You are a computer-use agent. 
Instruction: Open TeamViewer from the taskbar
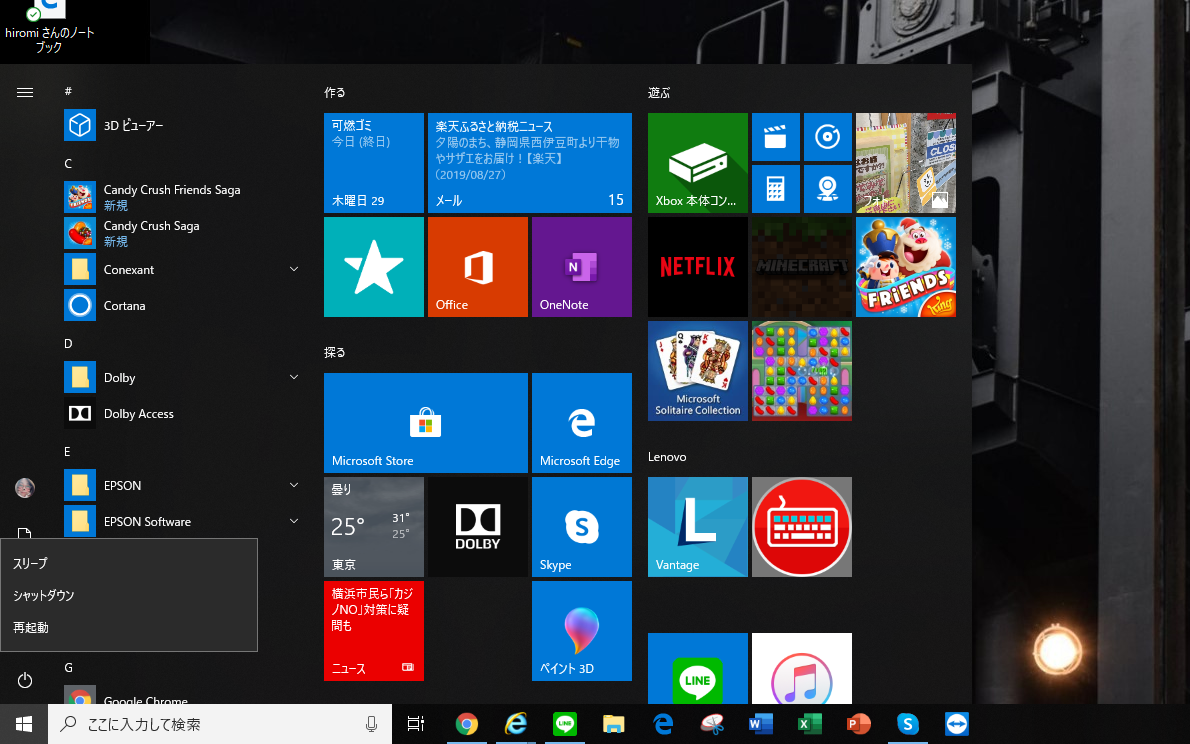click(x=956, y=724)
